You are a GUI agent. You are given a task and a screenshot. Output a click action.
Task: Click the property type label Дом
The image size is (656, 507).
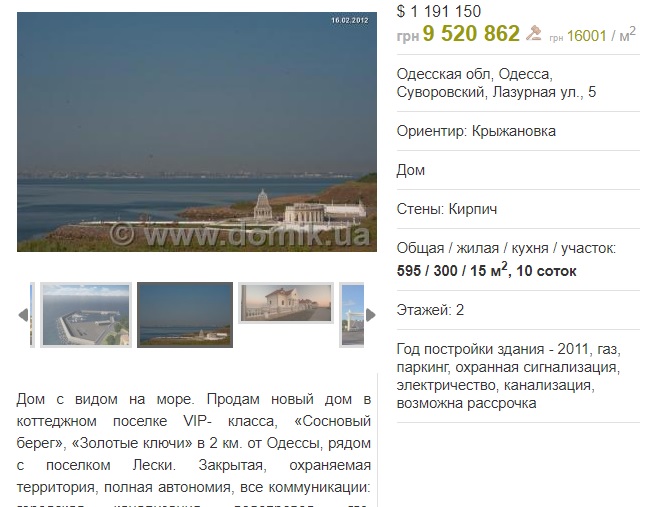click(411, 170)
